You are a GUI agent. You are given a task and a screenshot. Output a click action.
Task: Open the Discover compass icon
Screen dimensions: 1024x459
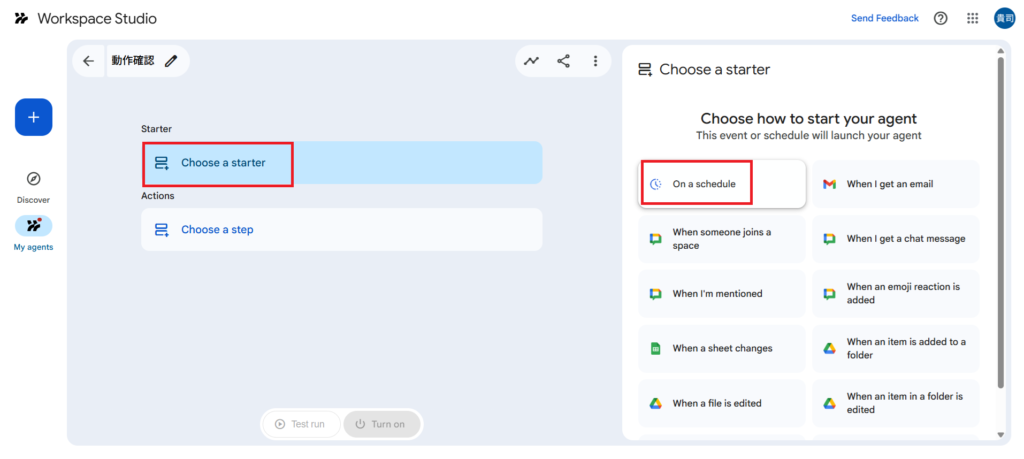33,179
